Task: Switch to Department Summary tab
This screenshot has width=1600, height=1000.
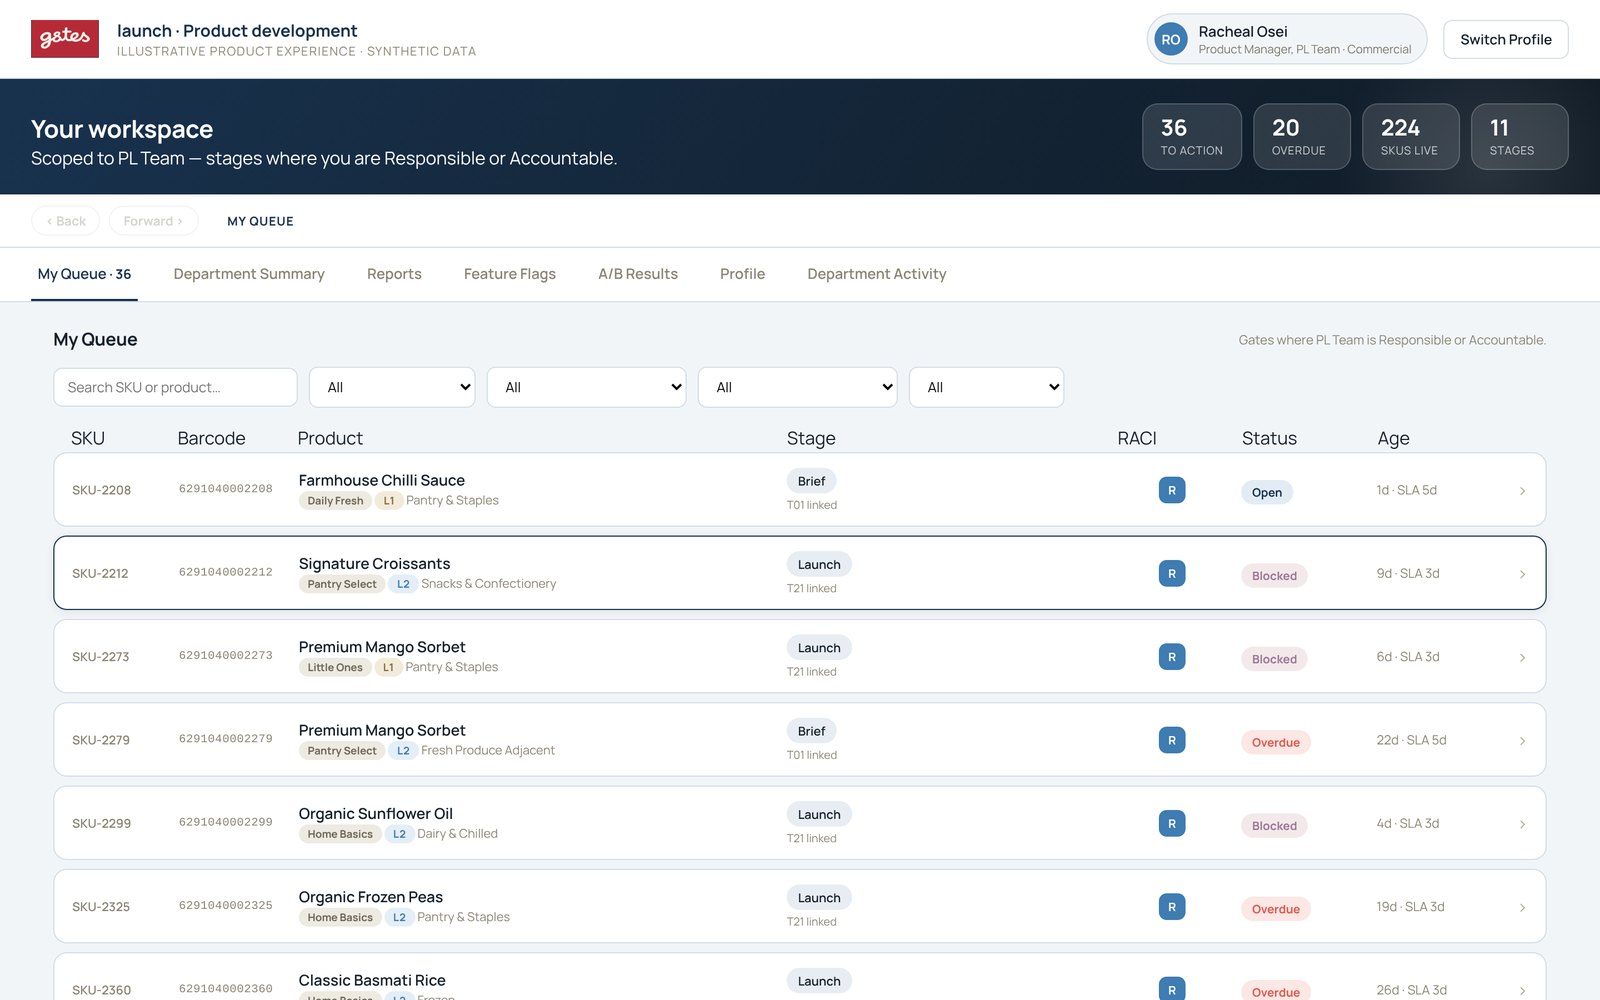Action: click(x=249, y=274)
